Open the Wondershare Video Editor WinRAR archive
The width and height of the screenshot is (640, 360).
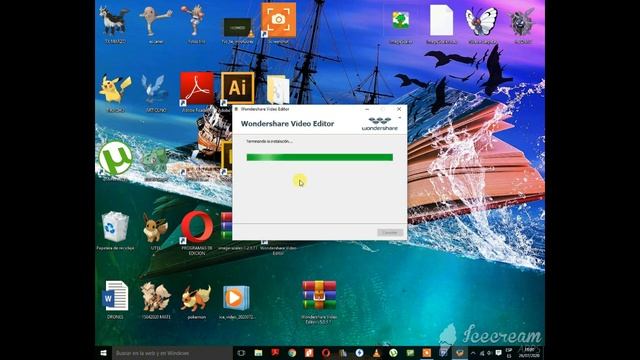[x=319, y=296]
